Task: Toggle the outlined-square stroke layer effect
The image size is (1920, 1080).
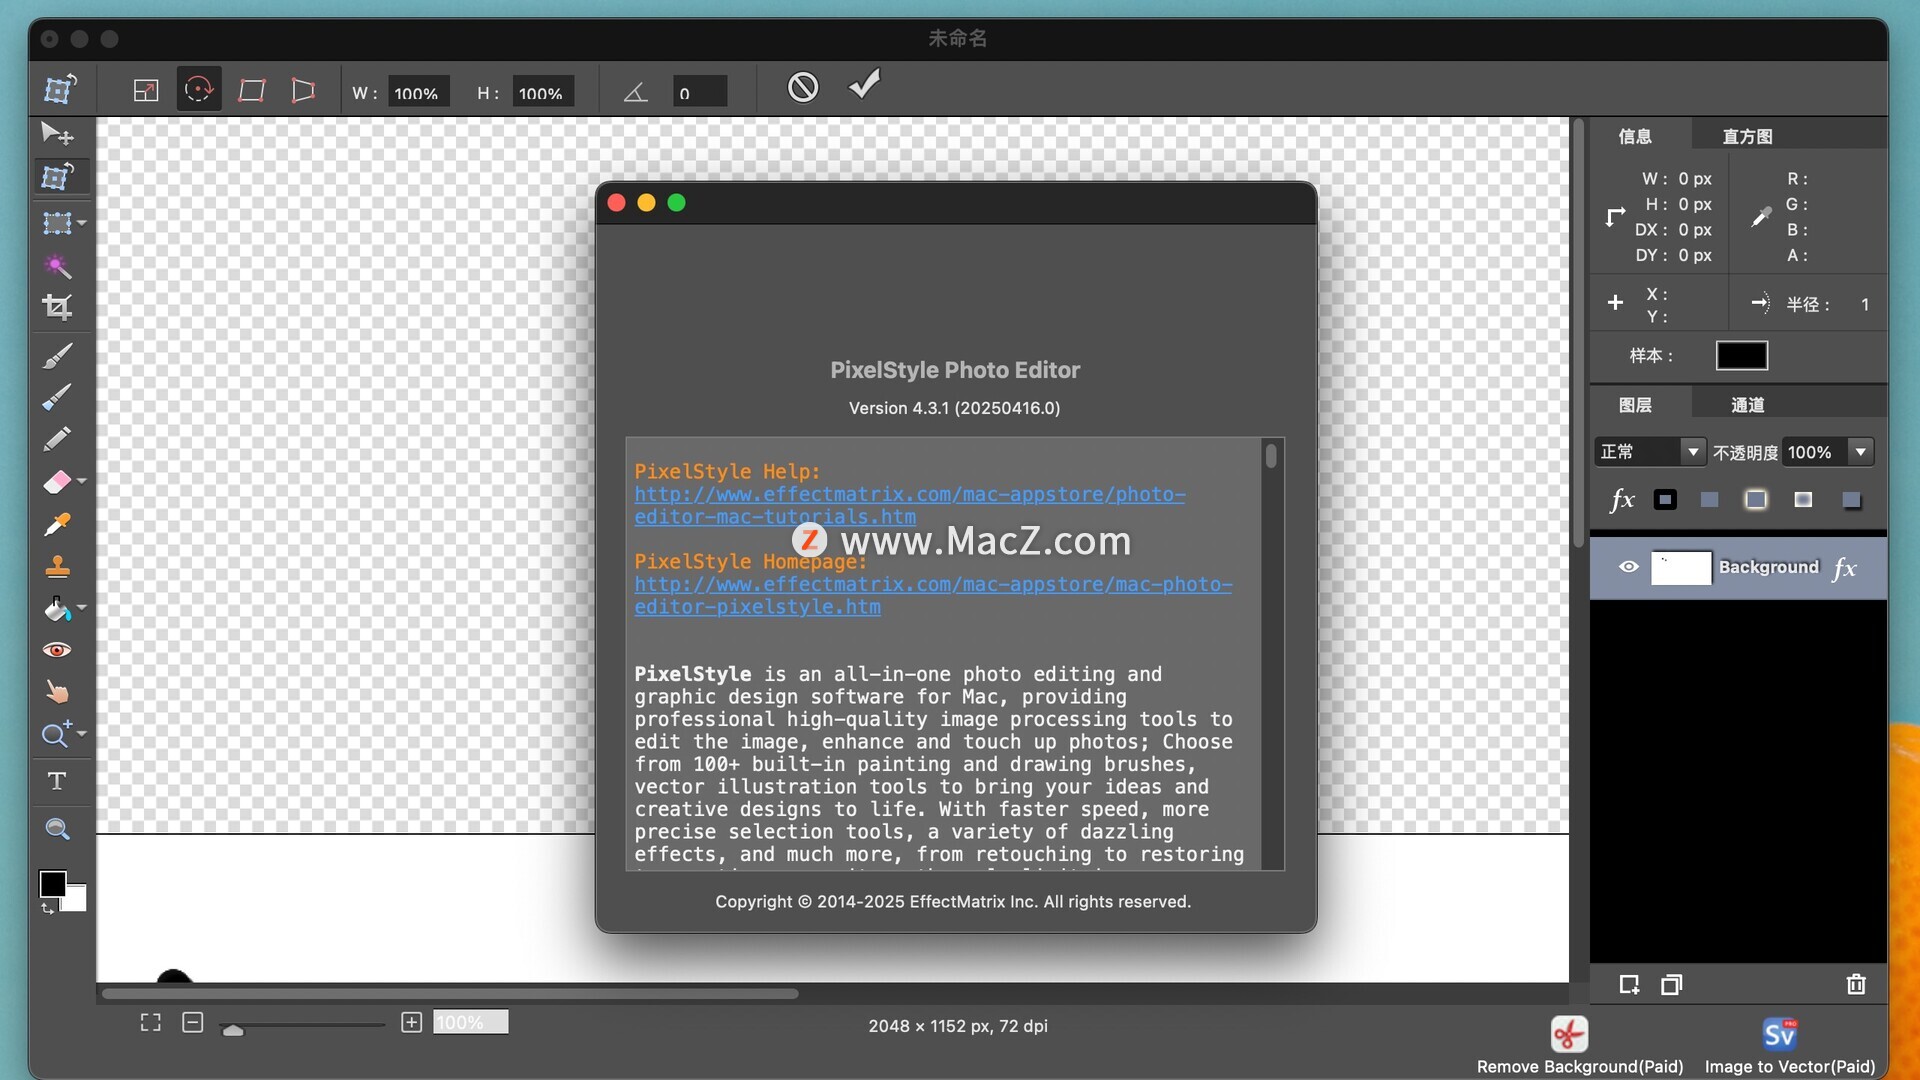Action: click(1756, 500)
